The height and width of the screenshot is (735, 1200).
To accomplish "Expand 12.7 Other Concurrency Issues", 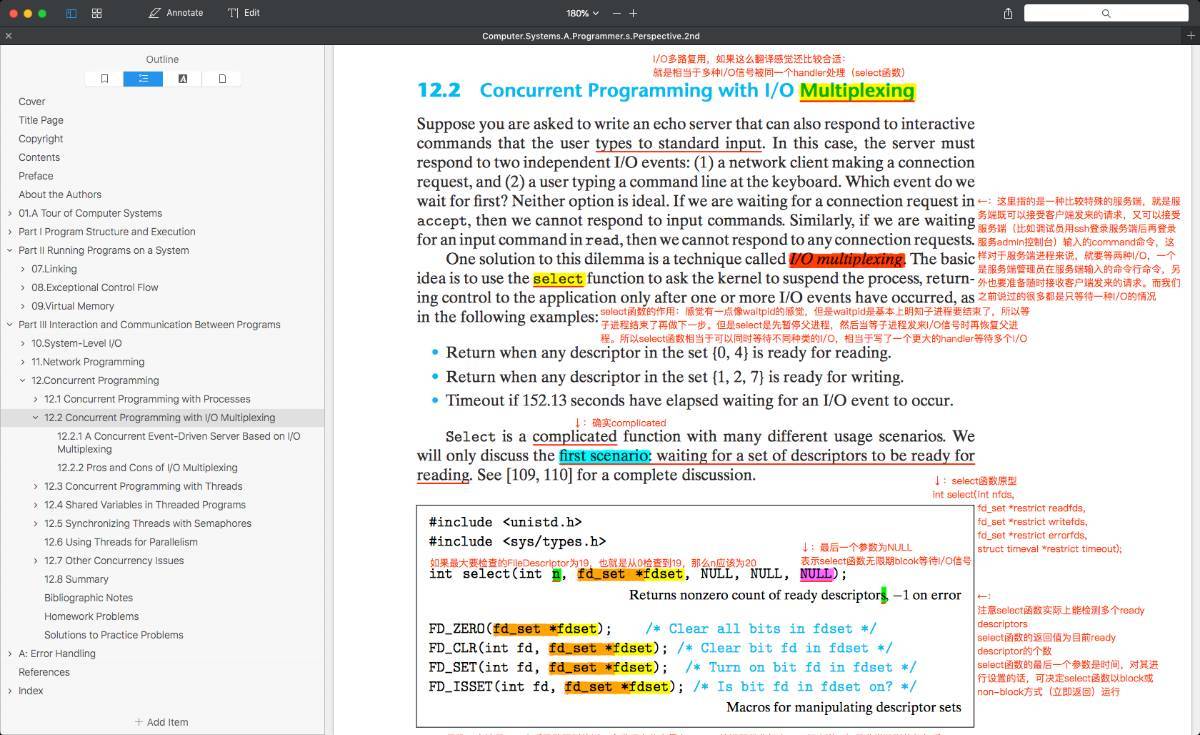I will click(35, 561).
